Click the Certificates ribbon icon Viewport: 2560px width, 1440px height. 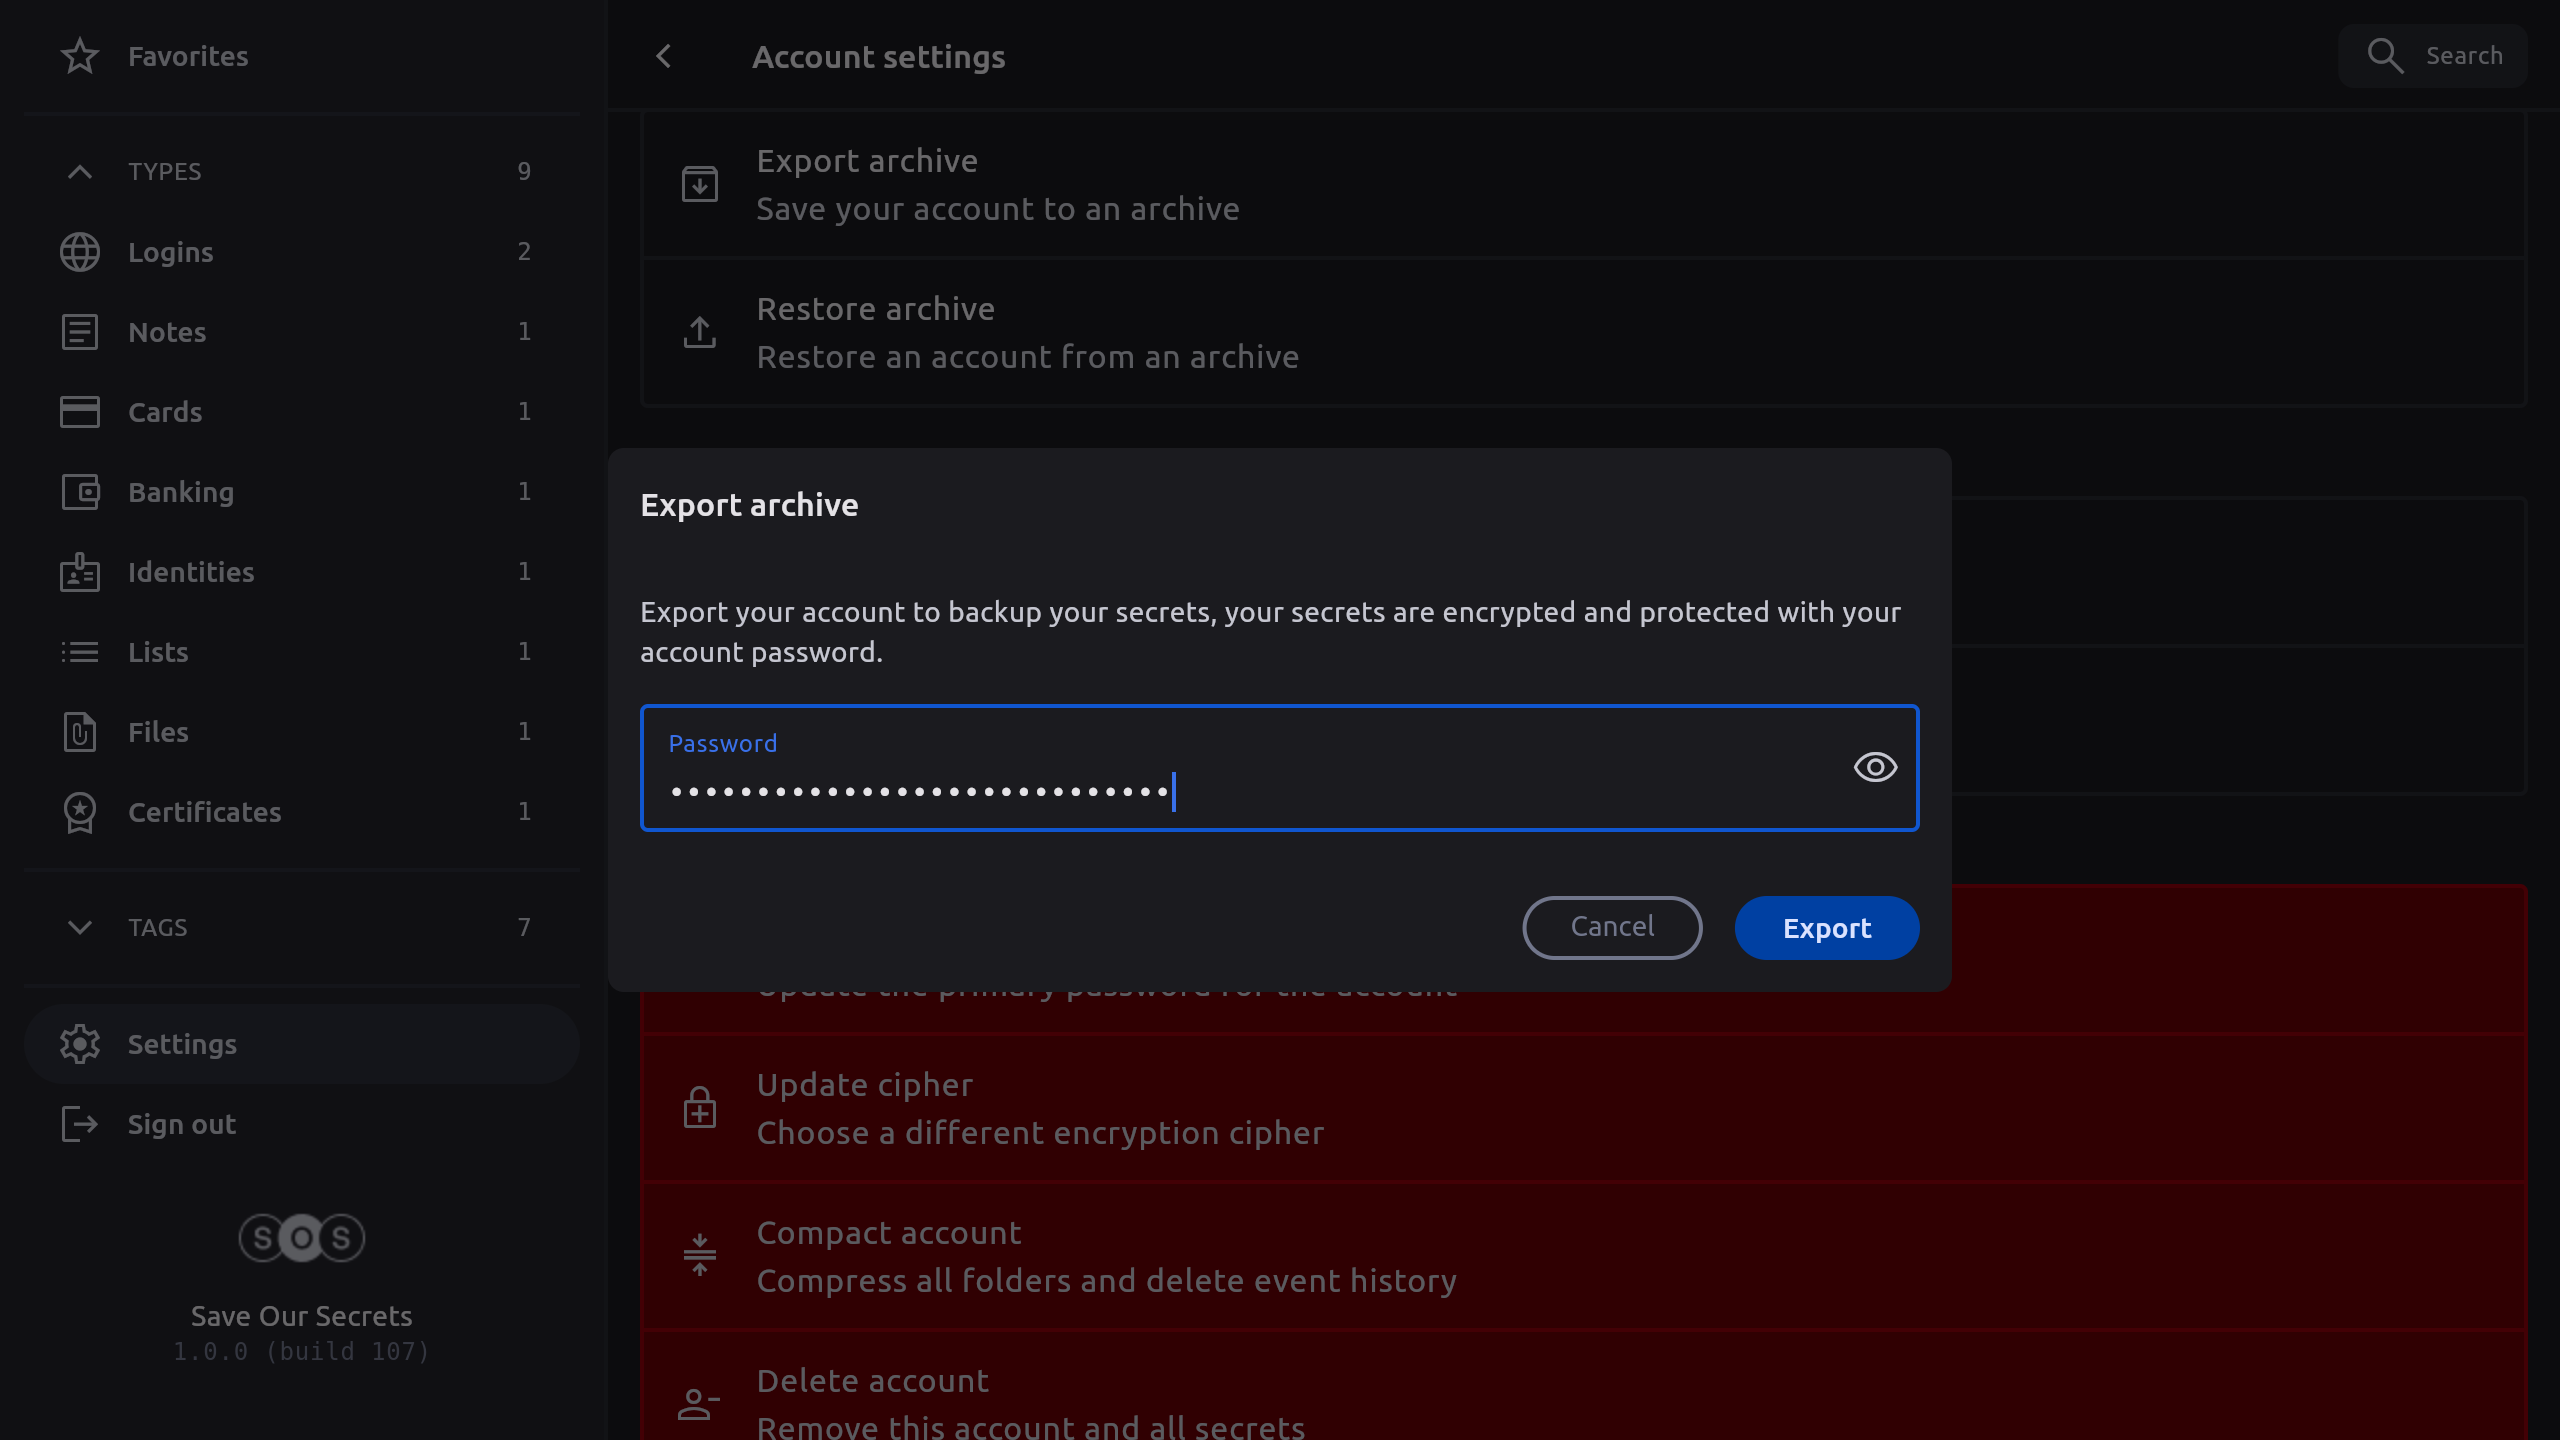80,812
